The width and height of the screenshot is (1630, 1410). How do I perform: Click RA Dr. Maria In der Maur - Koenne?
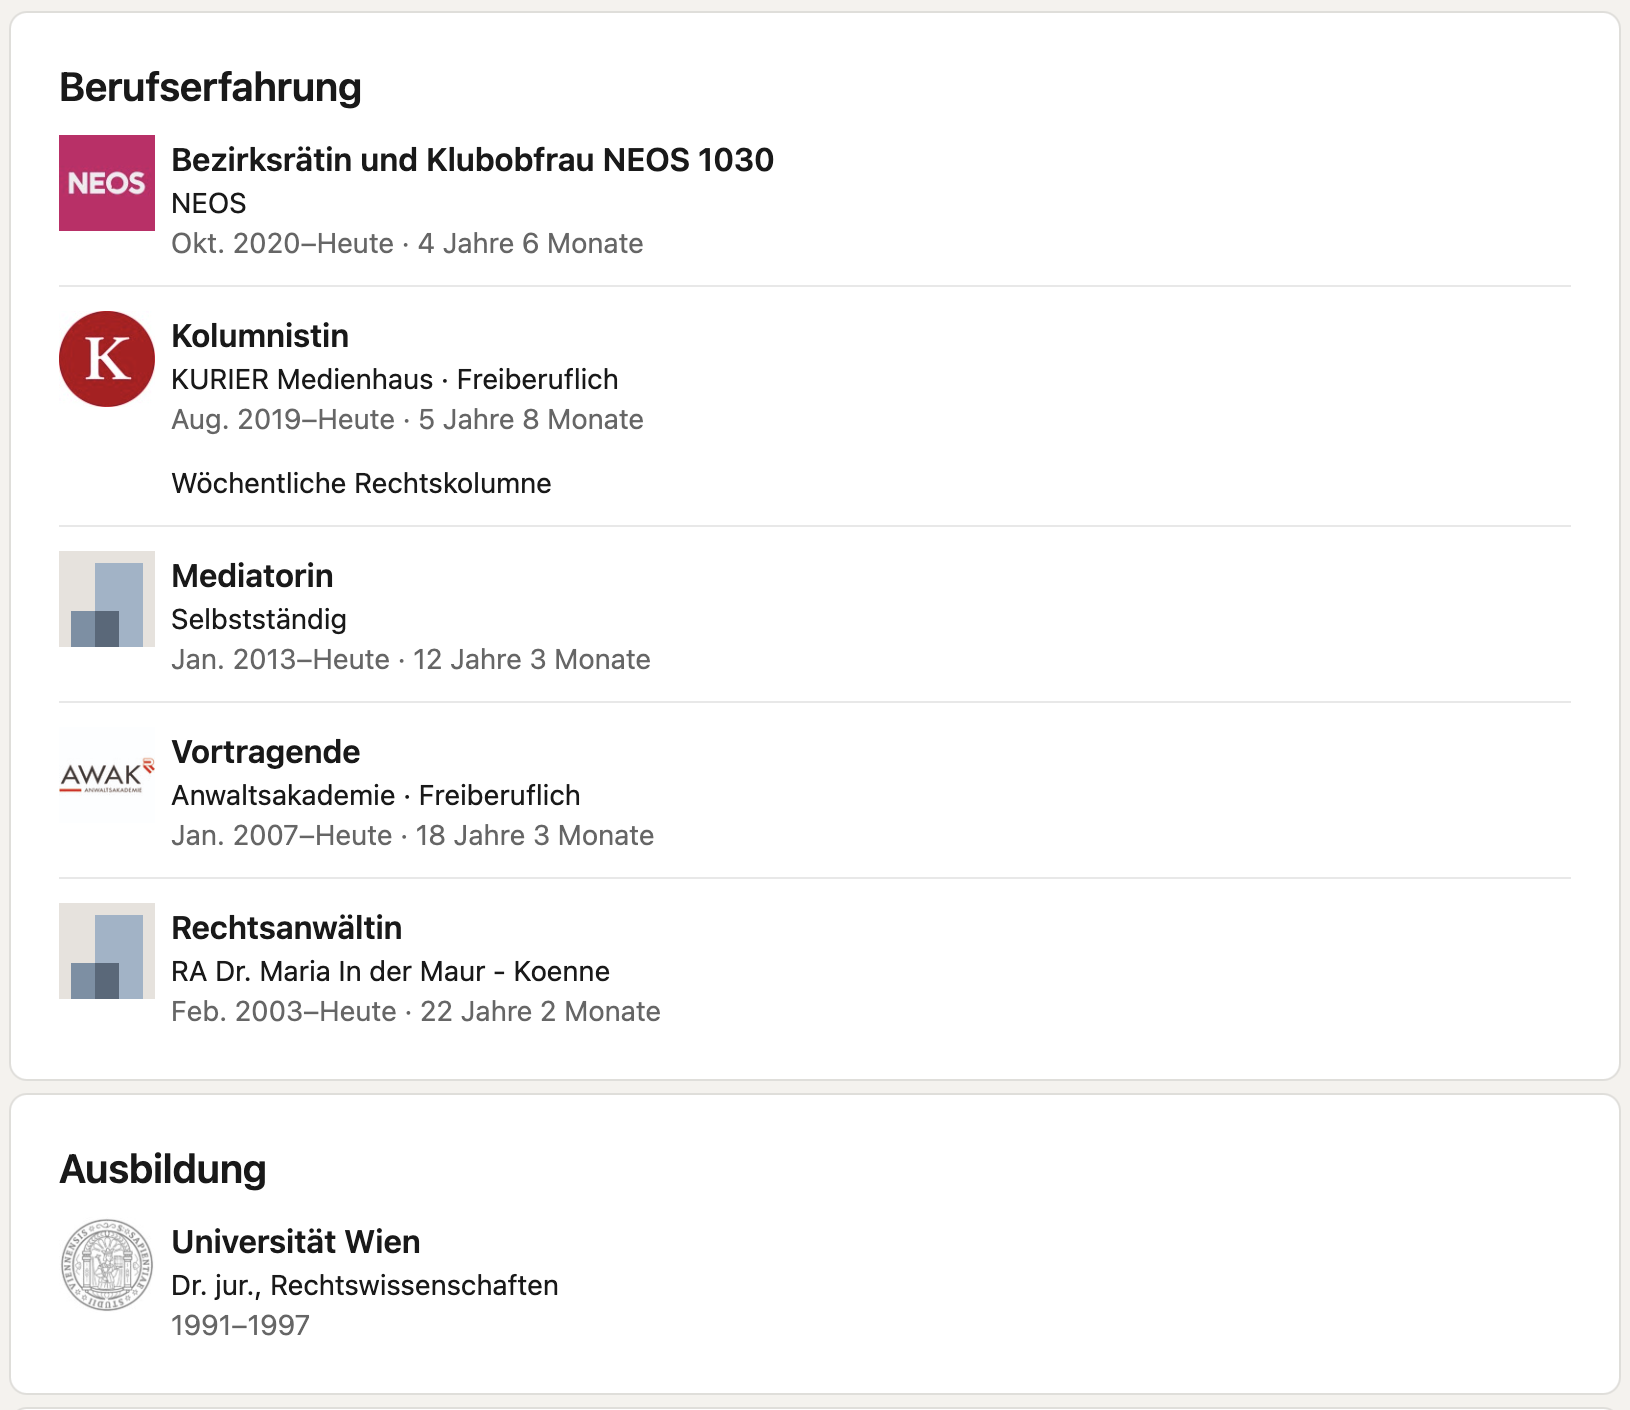click(390, 971)
